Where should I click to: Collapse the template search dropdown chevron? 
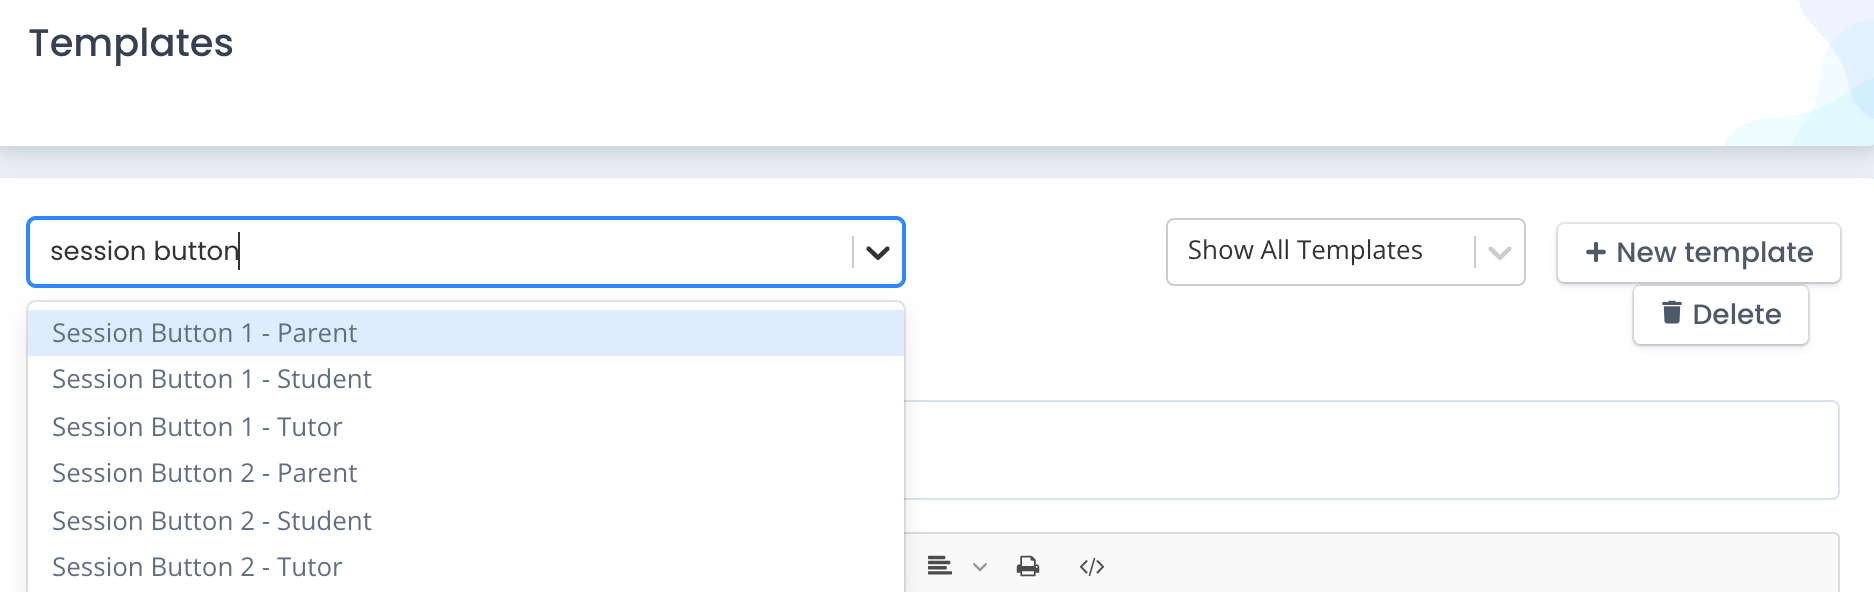pos(877,252)
